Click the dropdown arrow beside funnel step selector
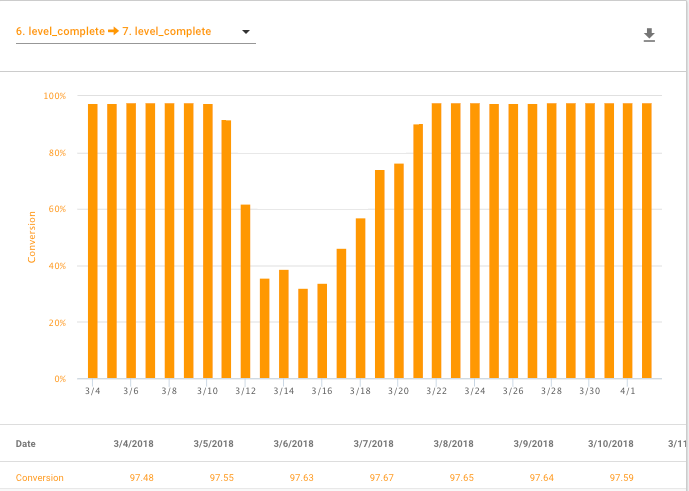Viewport: 689px width, 491px height. 245,32
